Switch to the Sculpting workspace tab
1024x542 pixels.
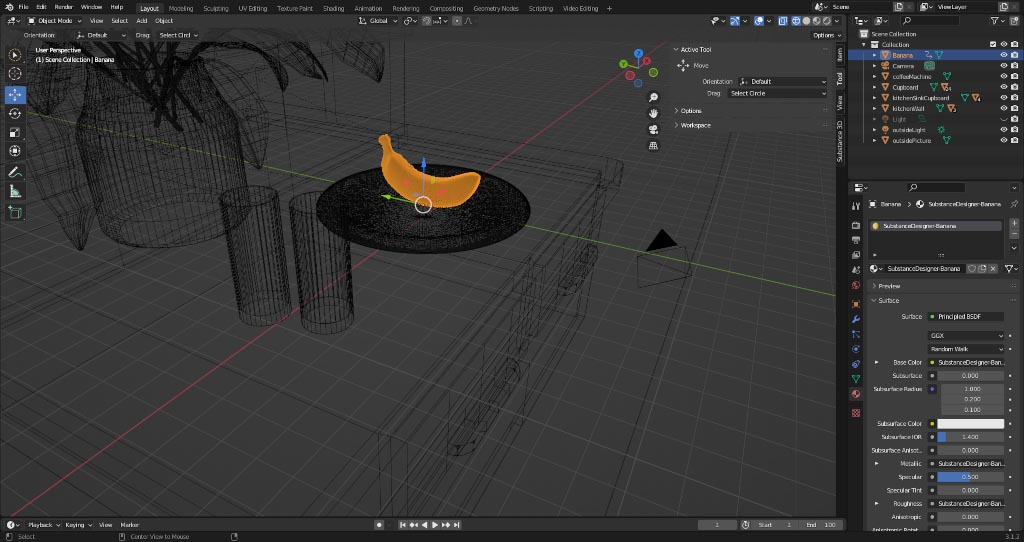tap(215, 8)
